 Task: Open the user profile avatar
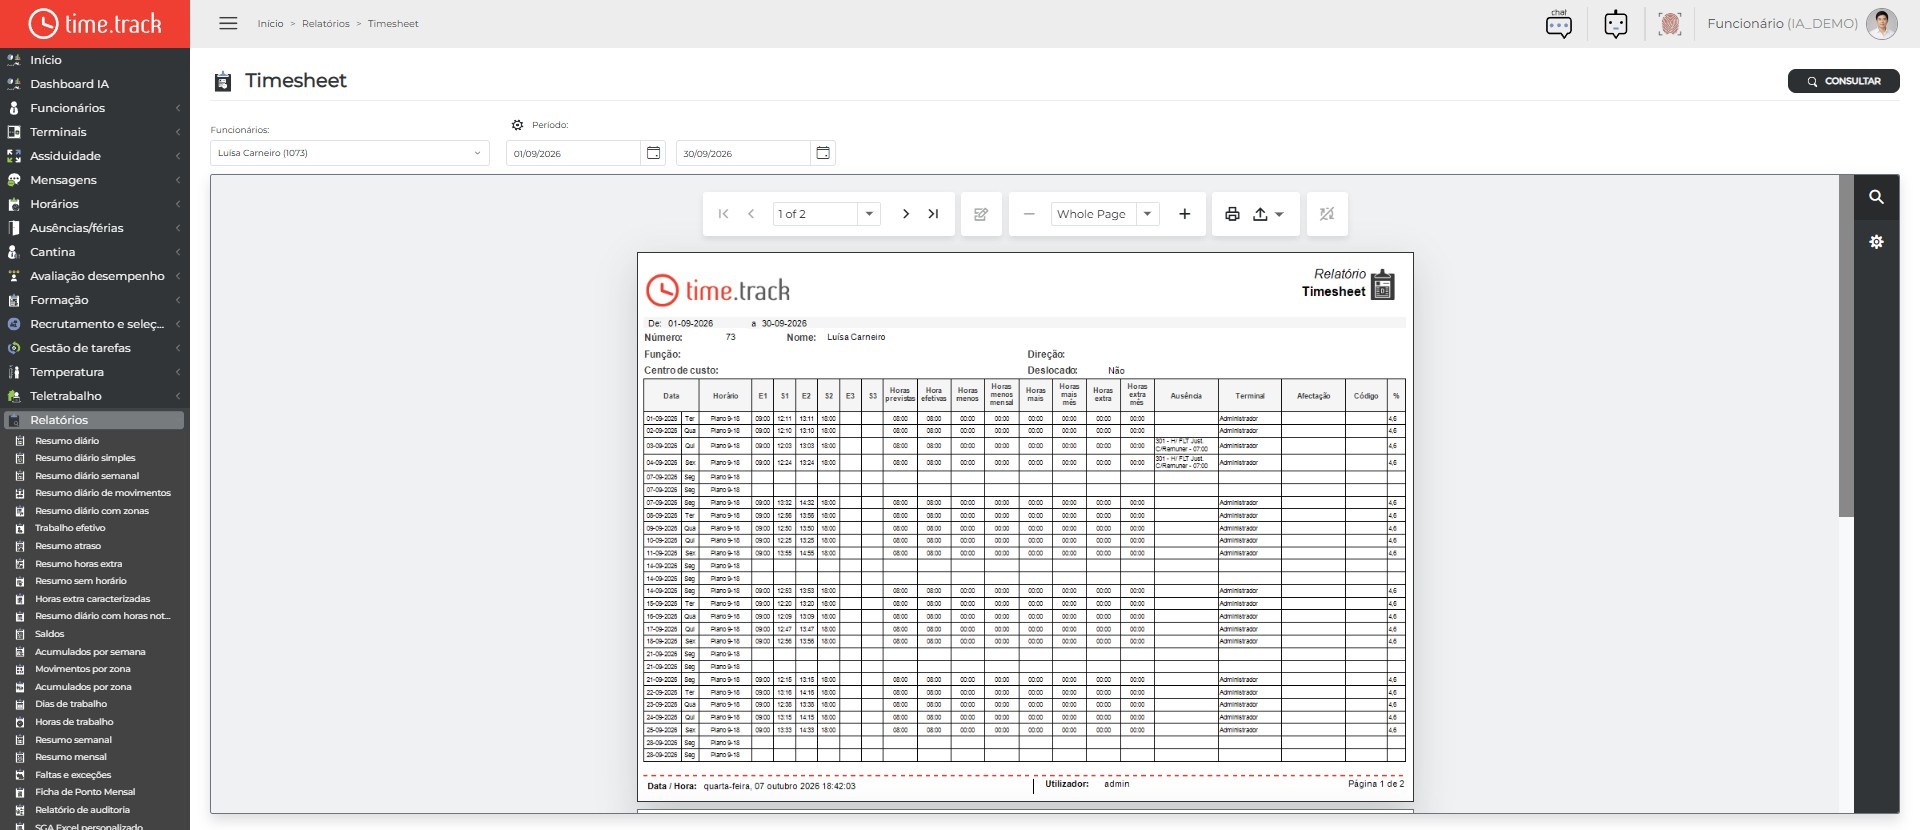(1881, 24)
